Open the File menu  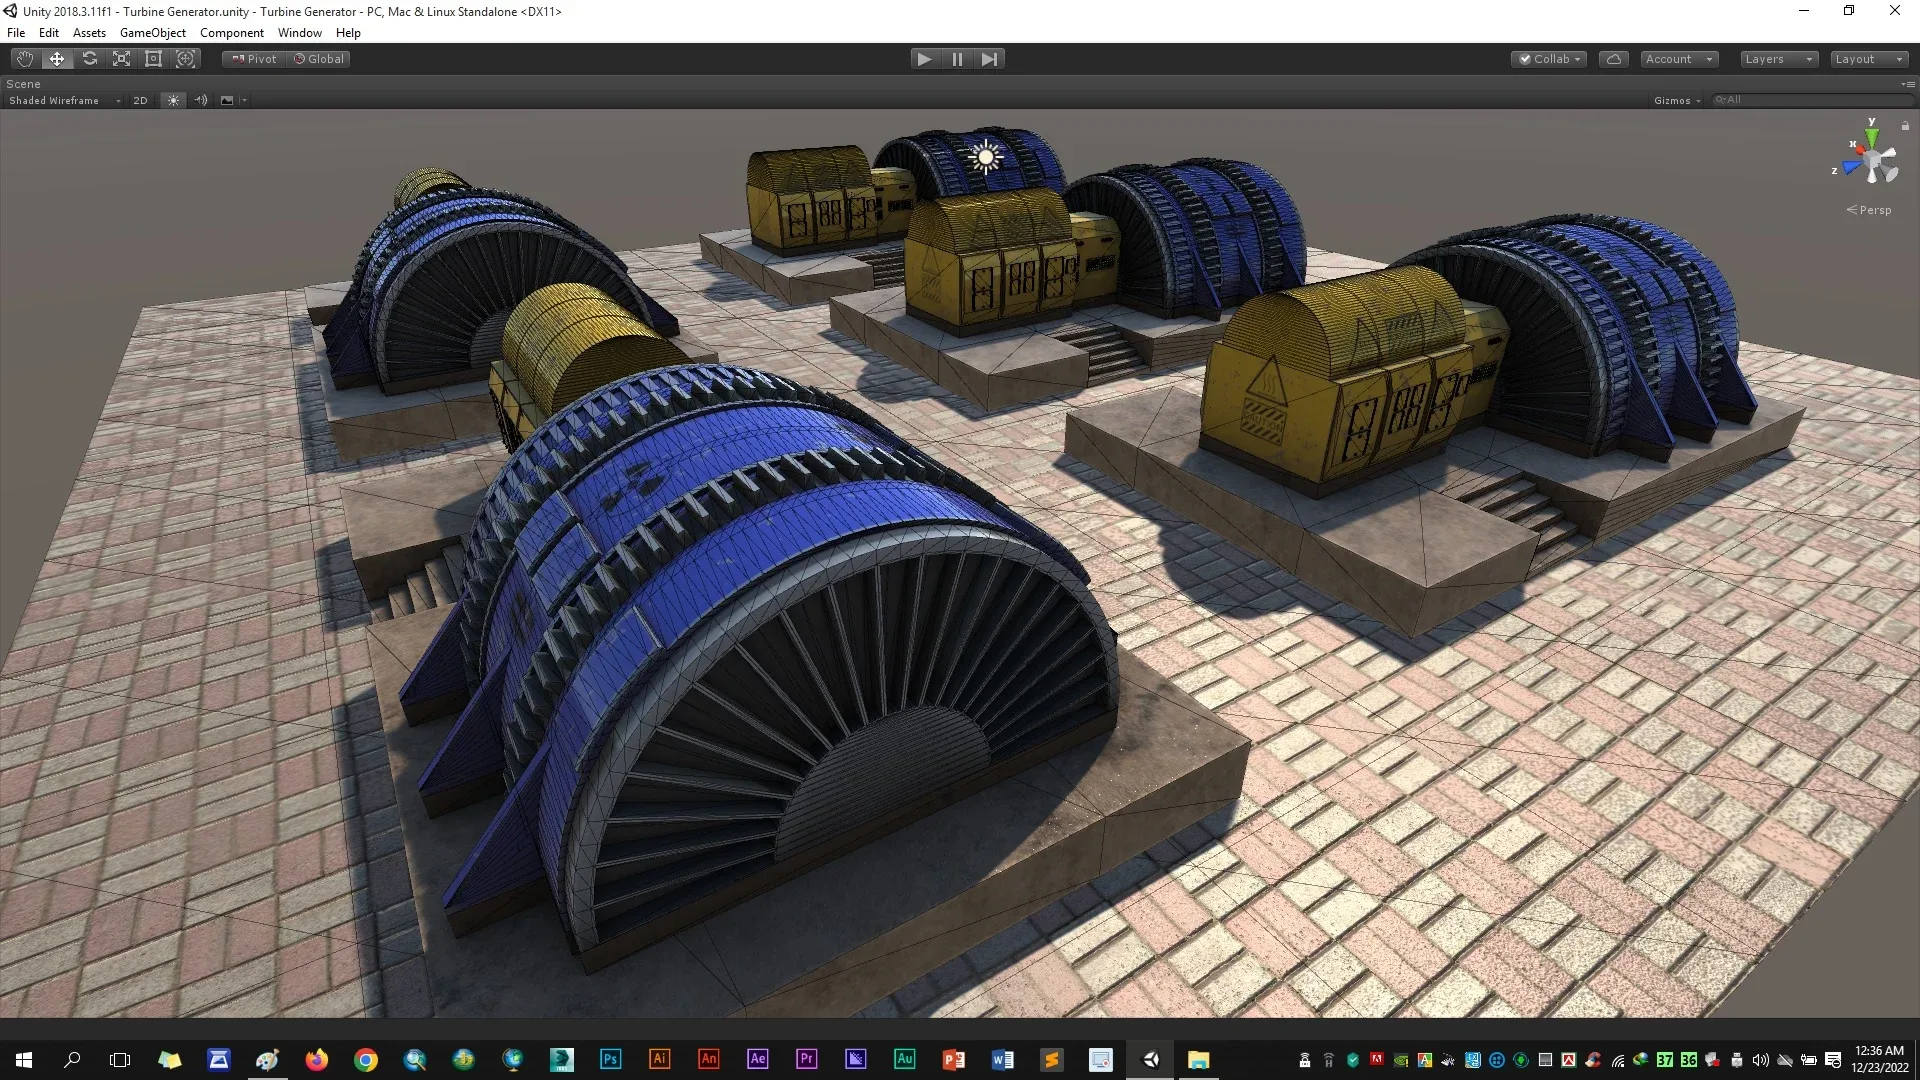[16, 33]
